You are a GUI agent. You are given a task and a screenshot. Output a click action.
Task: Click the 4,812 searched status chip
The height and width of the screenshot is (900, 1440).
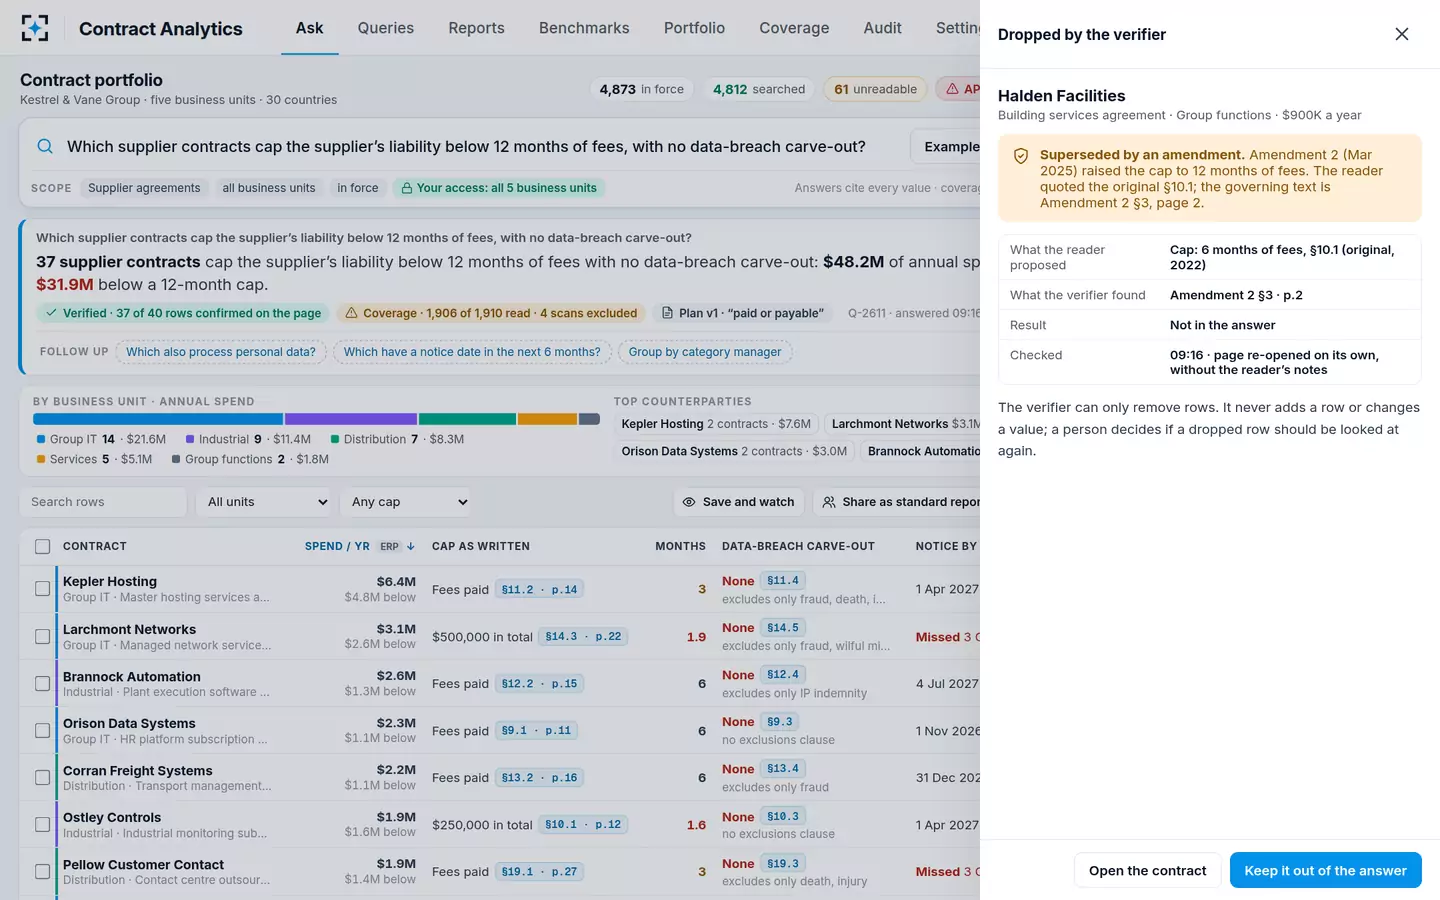(759, 89)
